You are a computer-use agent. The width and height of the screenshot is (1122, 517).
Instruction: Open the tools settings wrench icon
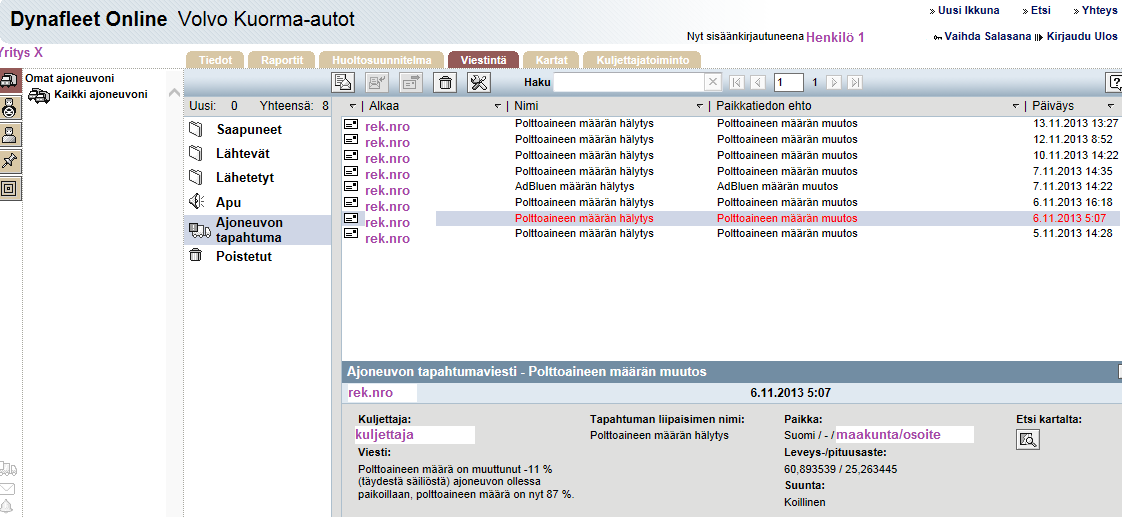(x=479, y=82)
